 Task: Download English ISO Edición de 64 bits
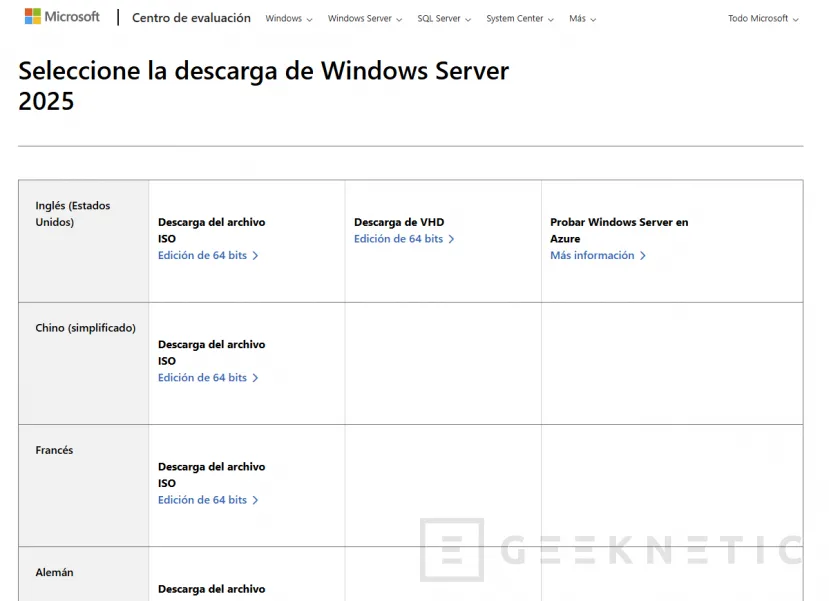tap(208, 255)
